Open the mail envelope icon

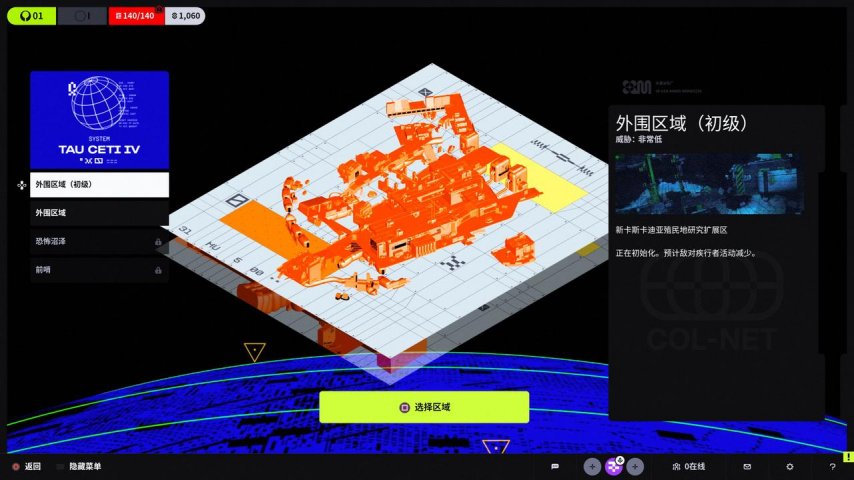747,467
